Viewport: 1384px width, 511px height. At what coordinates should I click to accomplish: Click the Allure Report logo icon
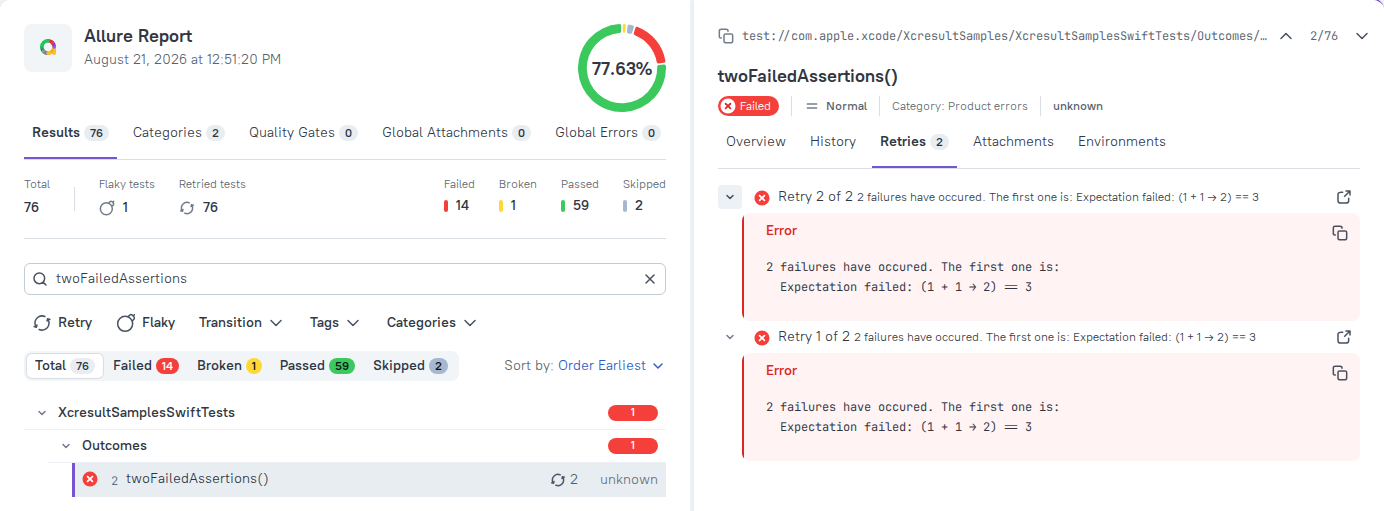(x=48, y=48)
